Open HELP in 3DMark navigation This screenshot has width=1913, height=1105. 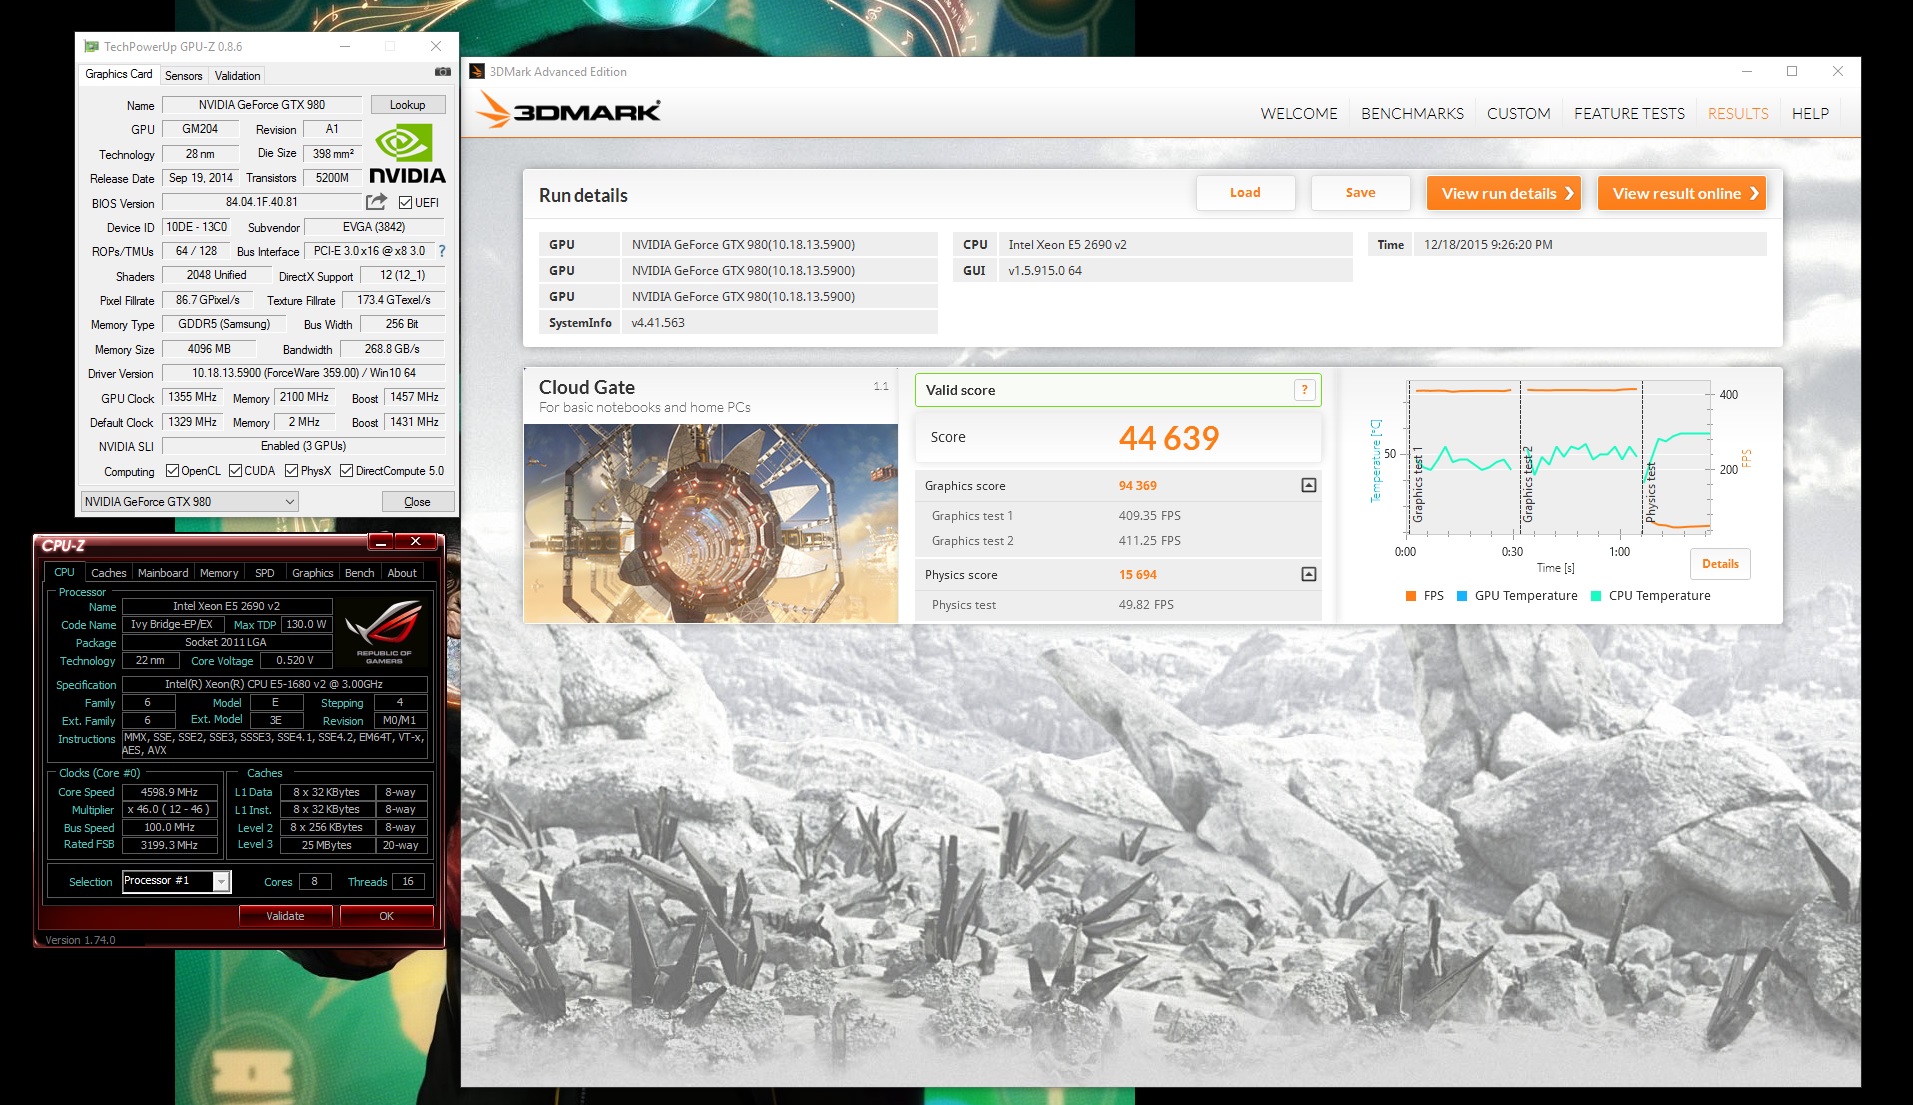click(1810, 114)
